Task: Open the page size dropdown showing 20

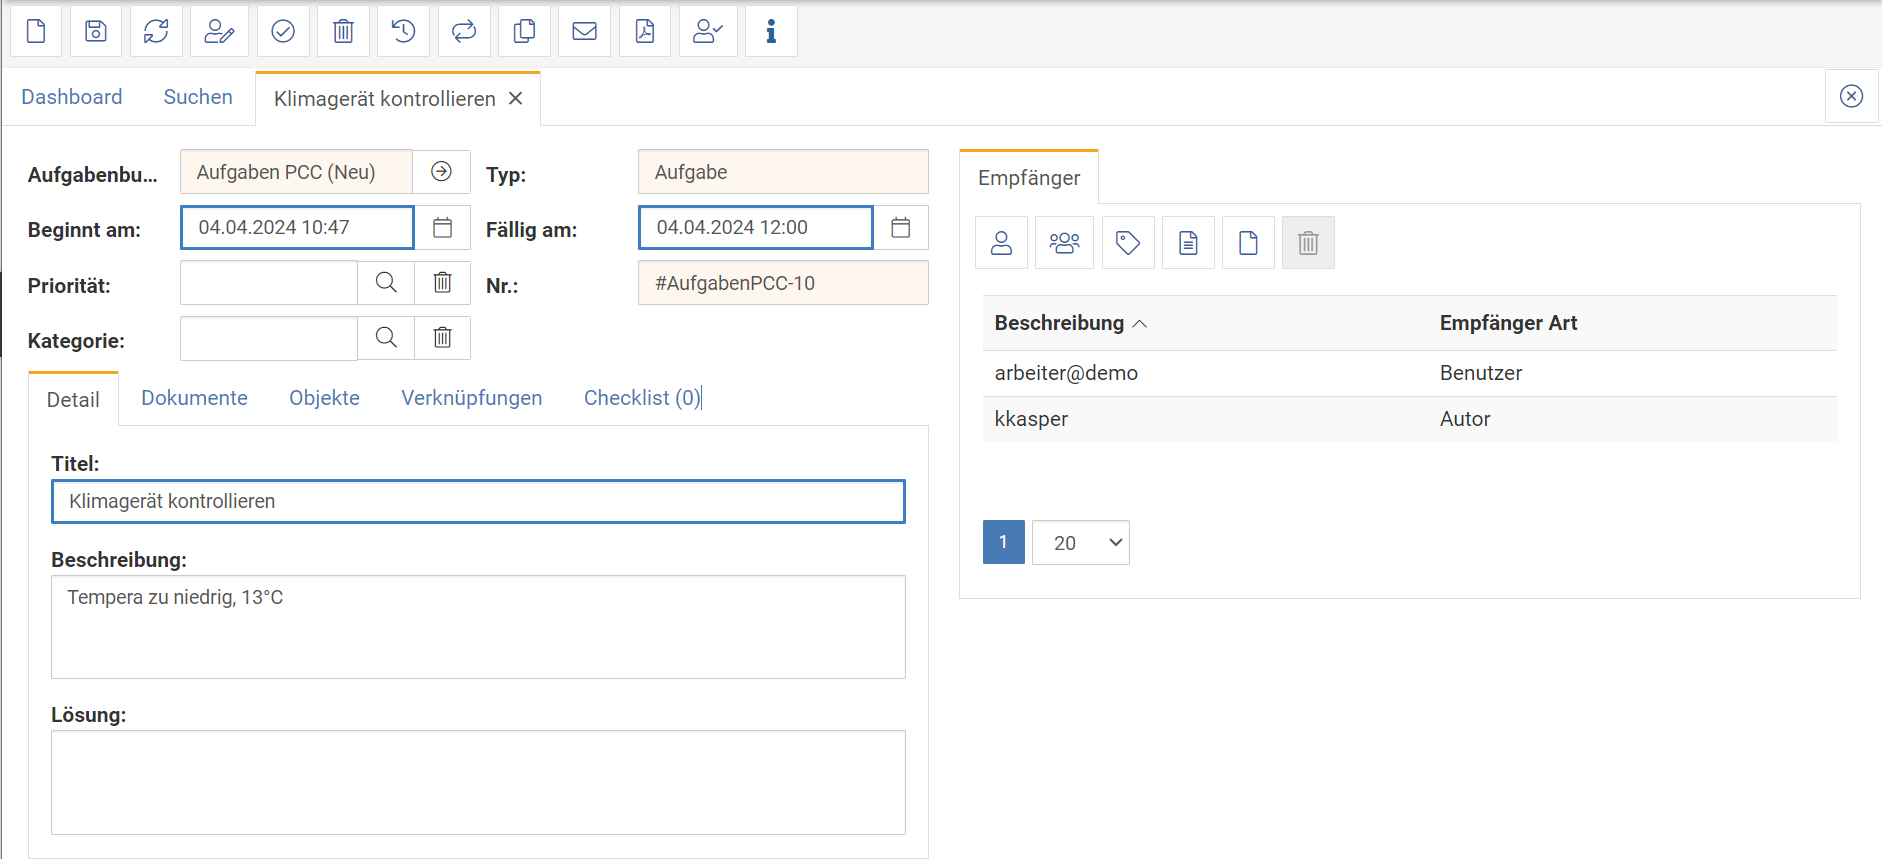Action: pyautogui.click(x=1081, y=543)
